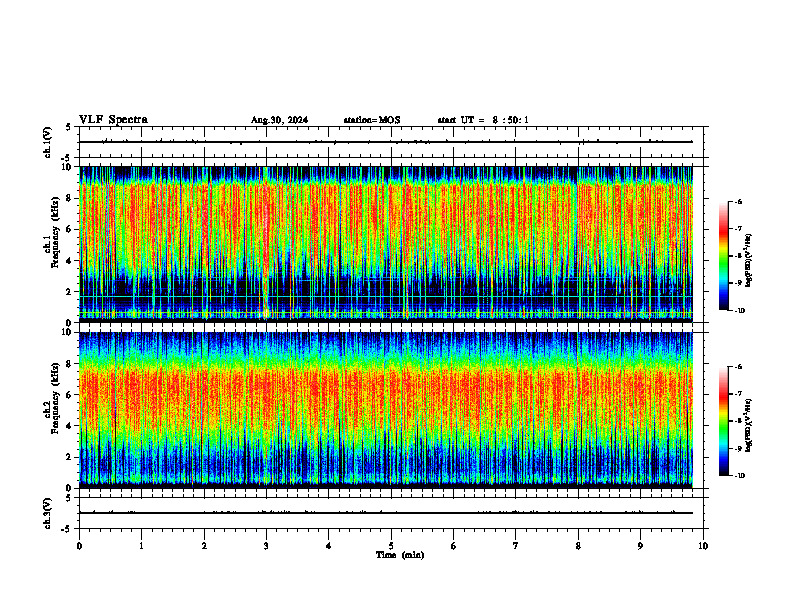Click the ch.1 colorbar log(PSD) label
792x612 pixels.
[x=749, y=261]
